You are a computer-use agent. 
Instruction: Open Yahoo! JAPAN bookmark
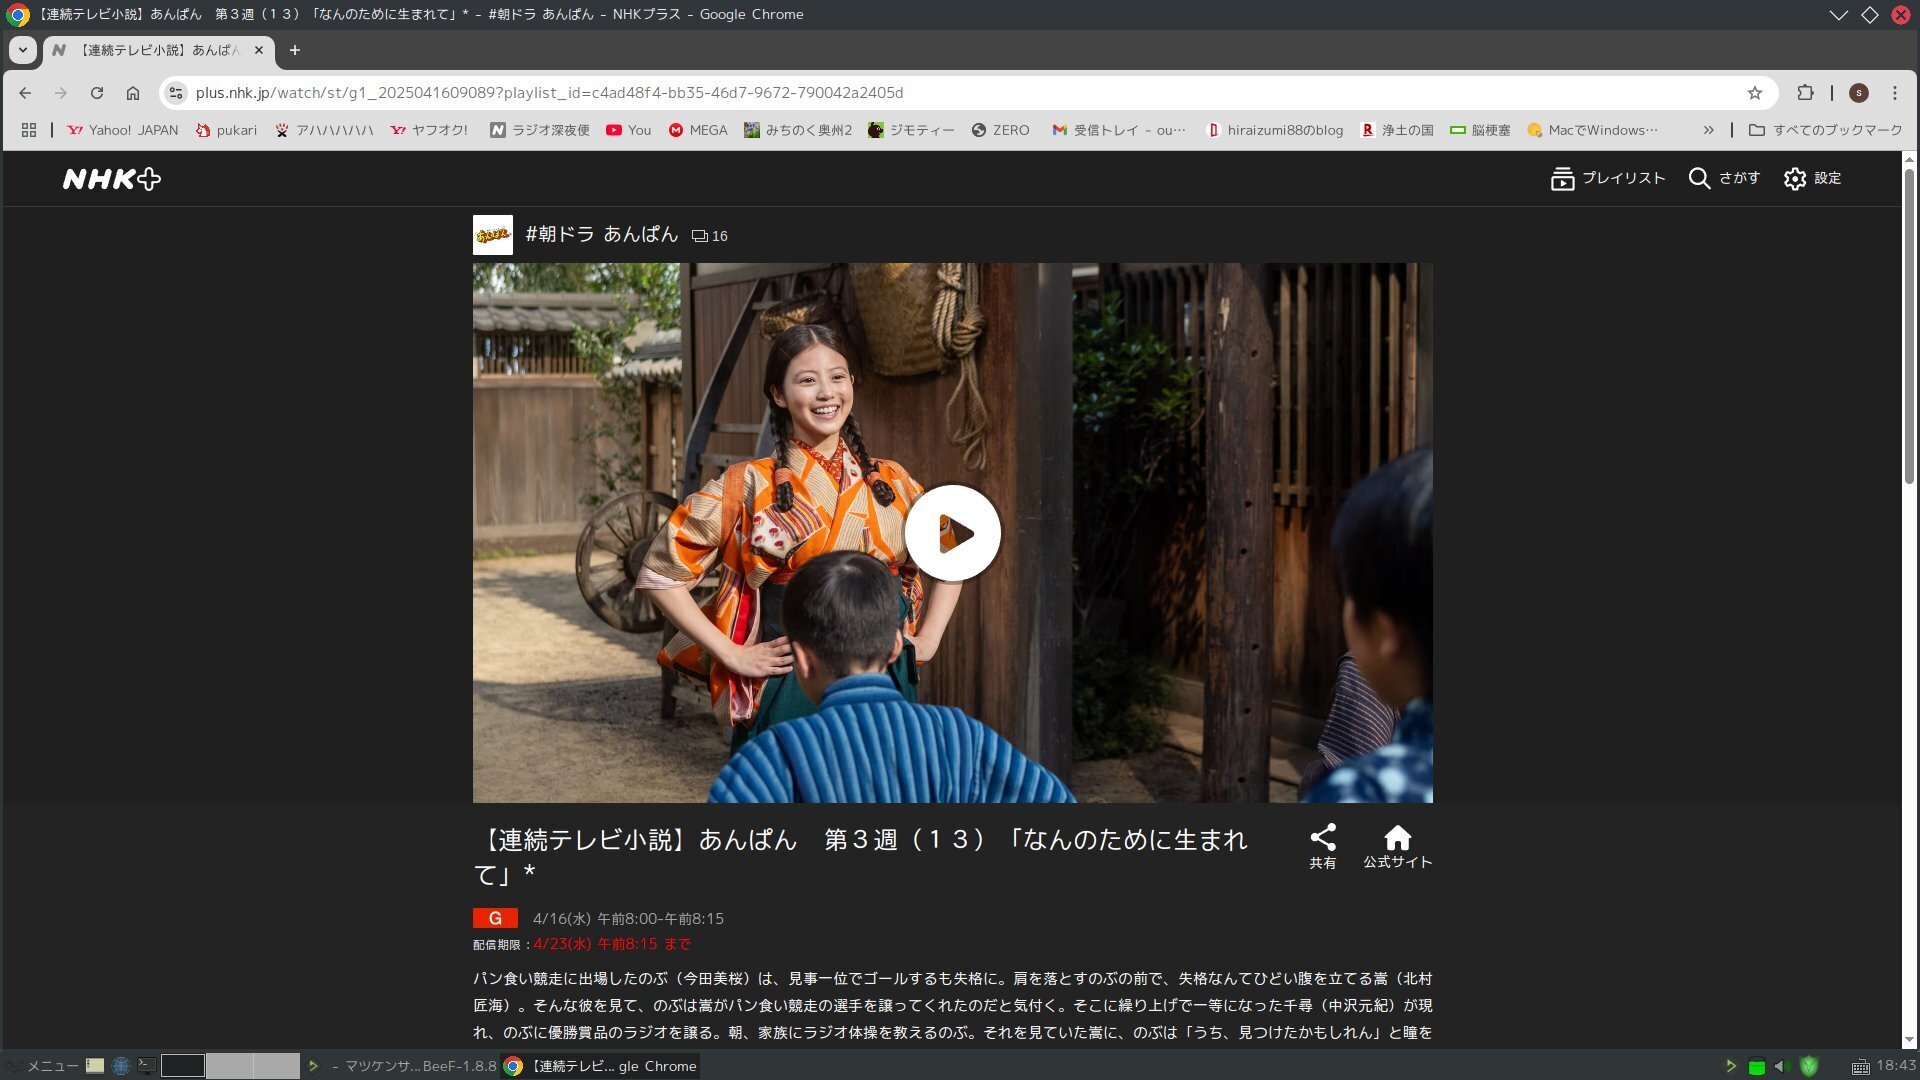click(122, 130)
